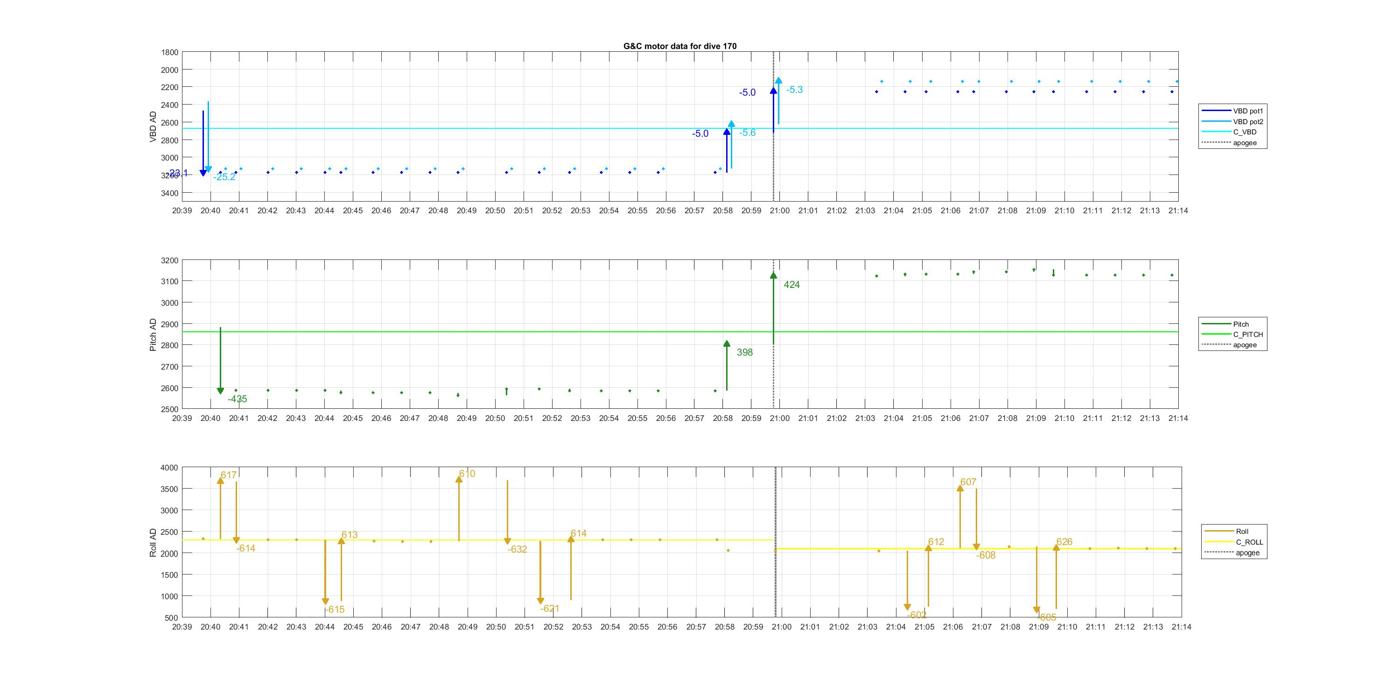Click the '614' roll data label
1400x693 pixels.
[579, 534]
